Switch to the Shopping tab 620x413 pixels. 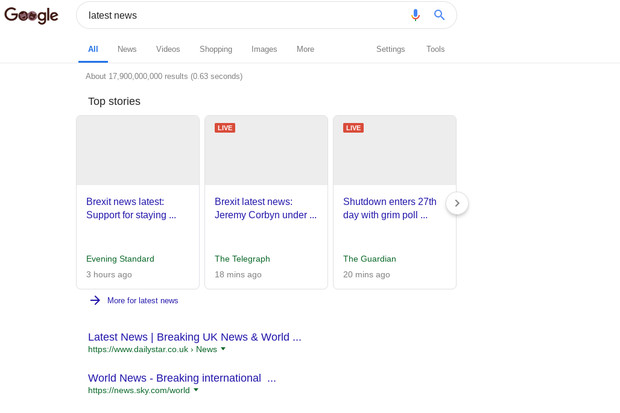tap(215, 49)
